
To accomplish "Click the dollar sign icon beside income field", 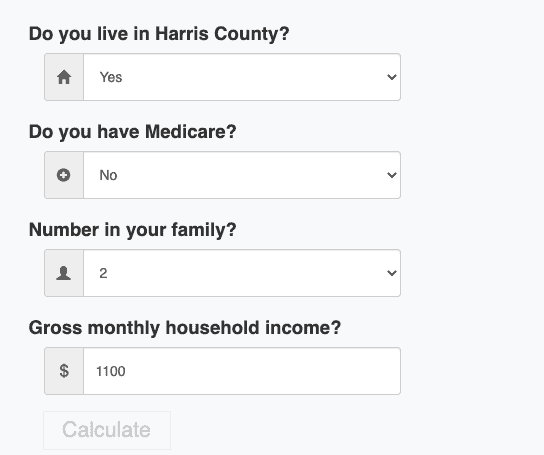I will click(64, 371).
